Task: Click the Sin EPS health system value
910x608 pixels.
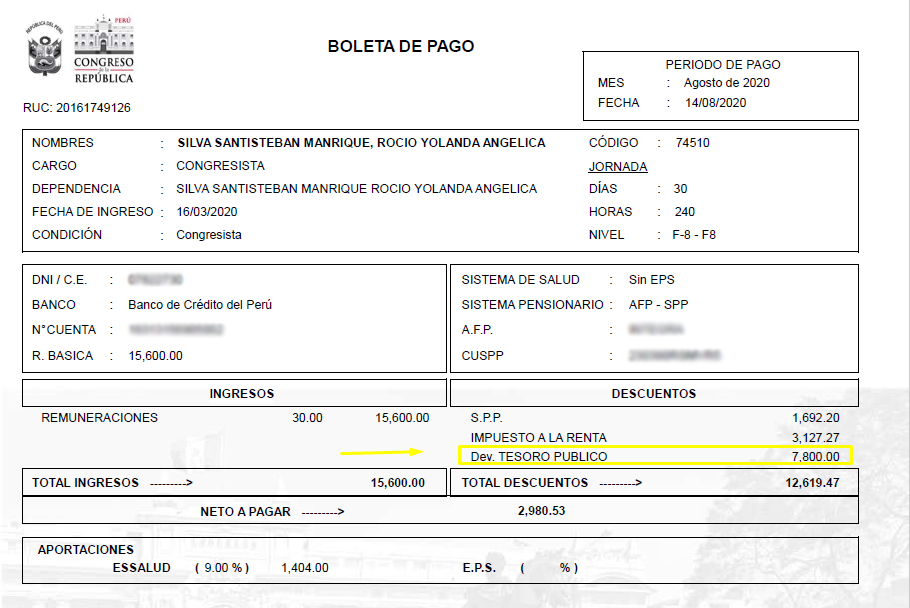Action: pyautogui.click(x=652, y=280)
